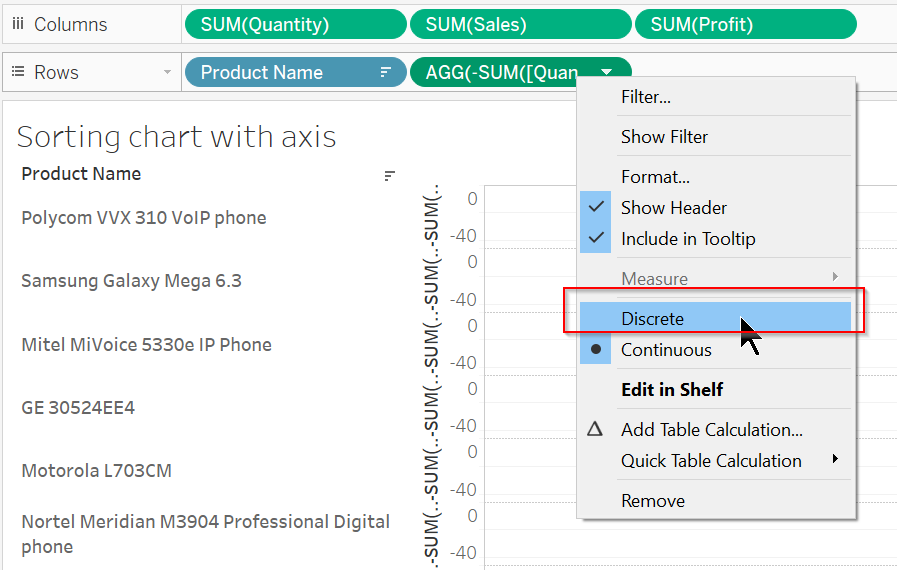Click the Rows shelf label
The height and width of the screenshot is (570, 897).
coord(56,73)
